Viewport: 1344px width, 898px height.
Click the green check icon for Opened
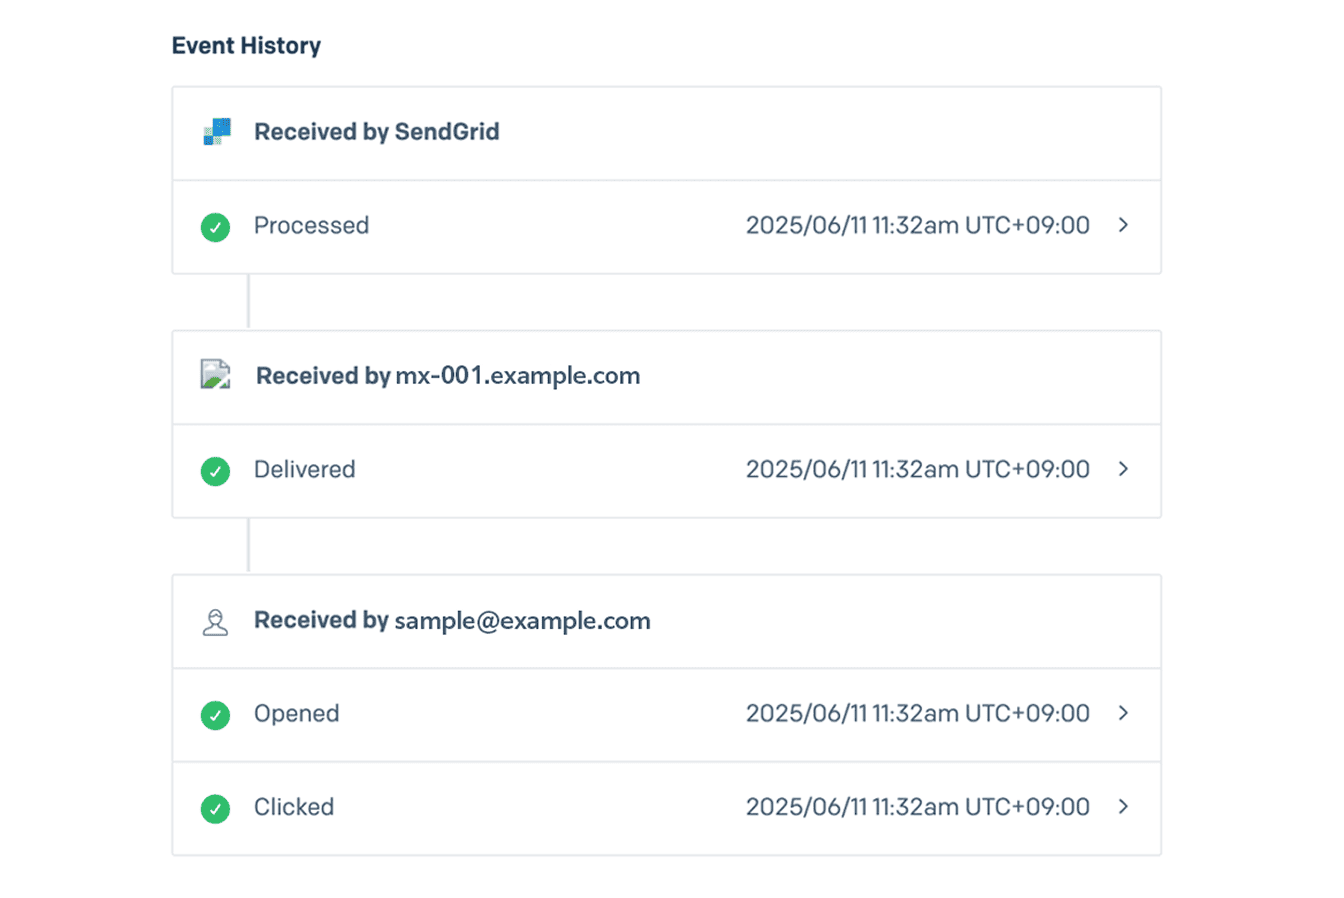tap(215, 715)
